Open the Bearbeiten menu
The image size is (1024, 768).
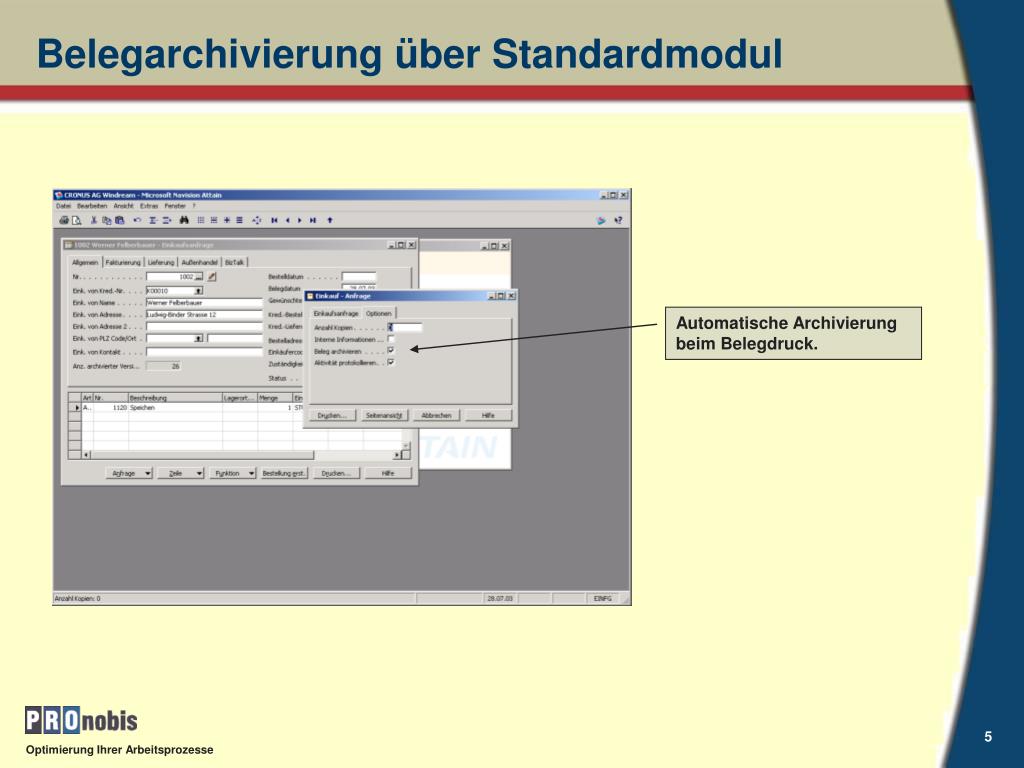(x=92, y=206)
